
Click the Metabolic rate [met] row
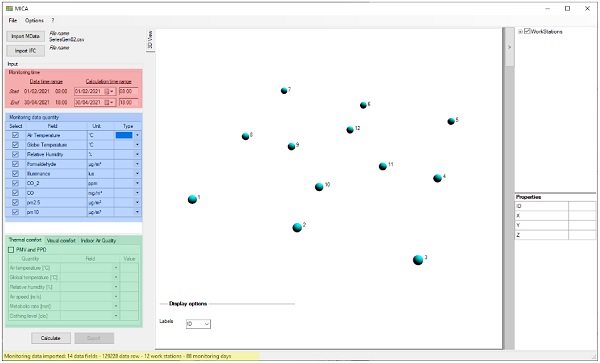coord(73,306)
